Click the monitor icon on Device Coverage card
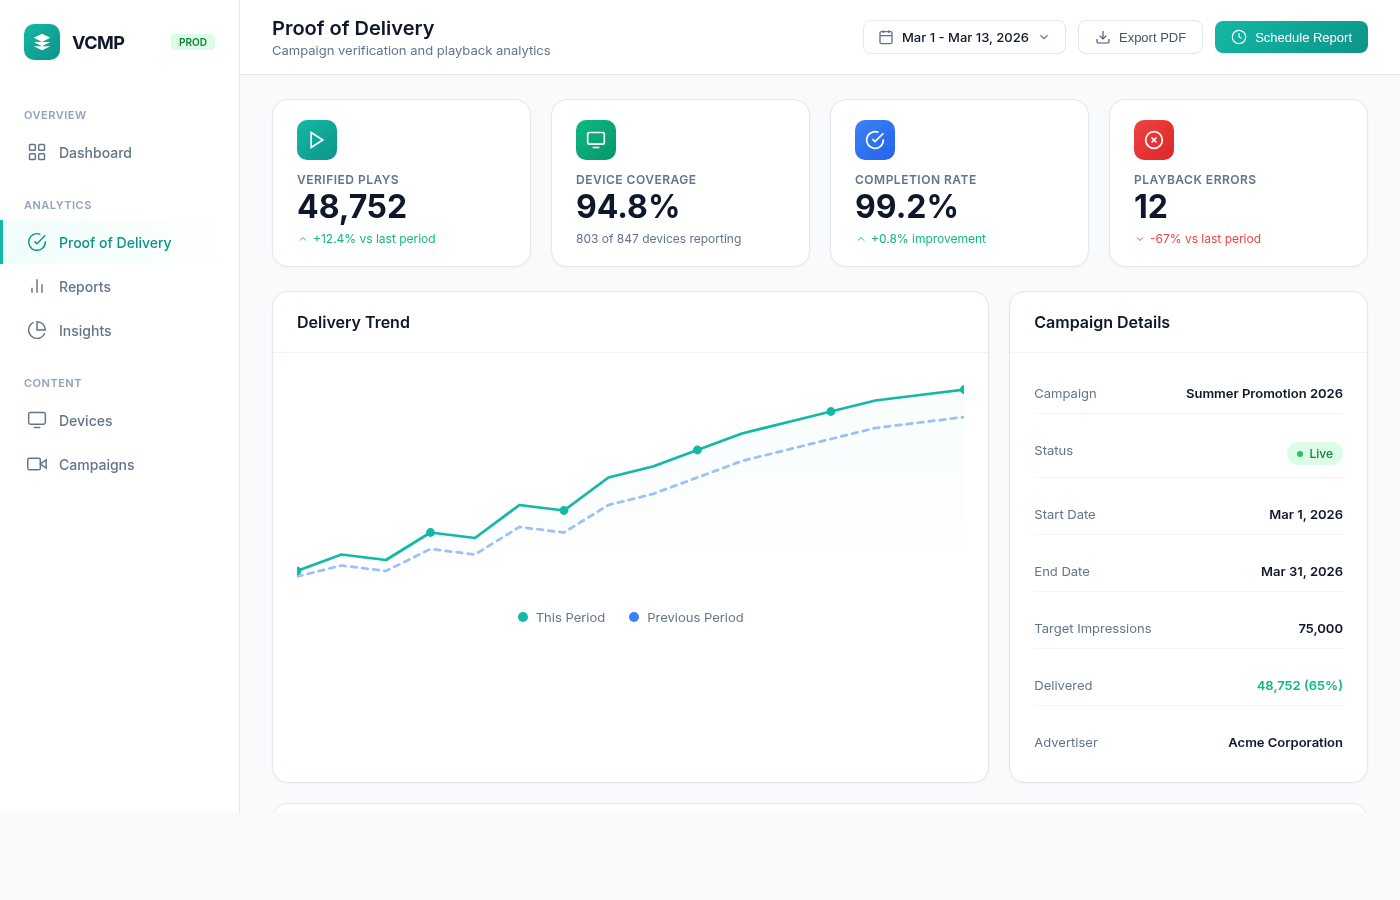The image size is (1400, 900). coord(596,140)
